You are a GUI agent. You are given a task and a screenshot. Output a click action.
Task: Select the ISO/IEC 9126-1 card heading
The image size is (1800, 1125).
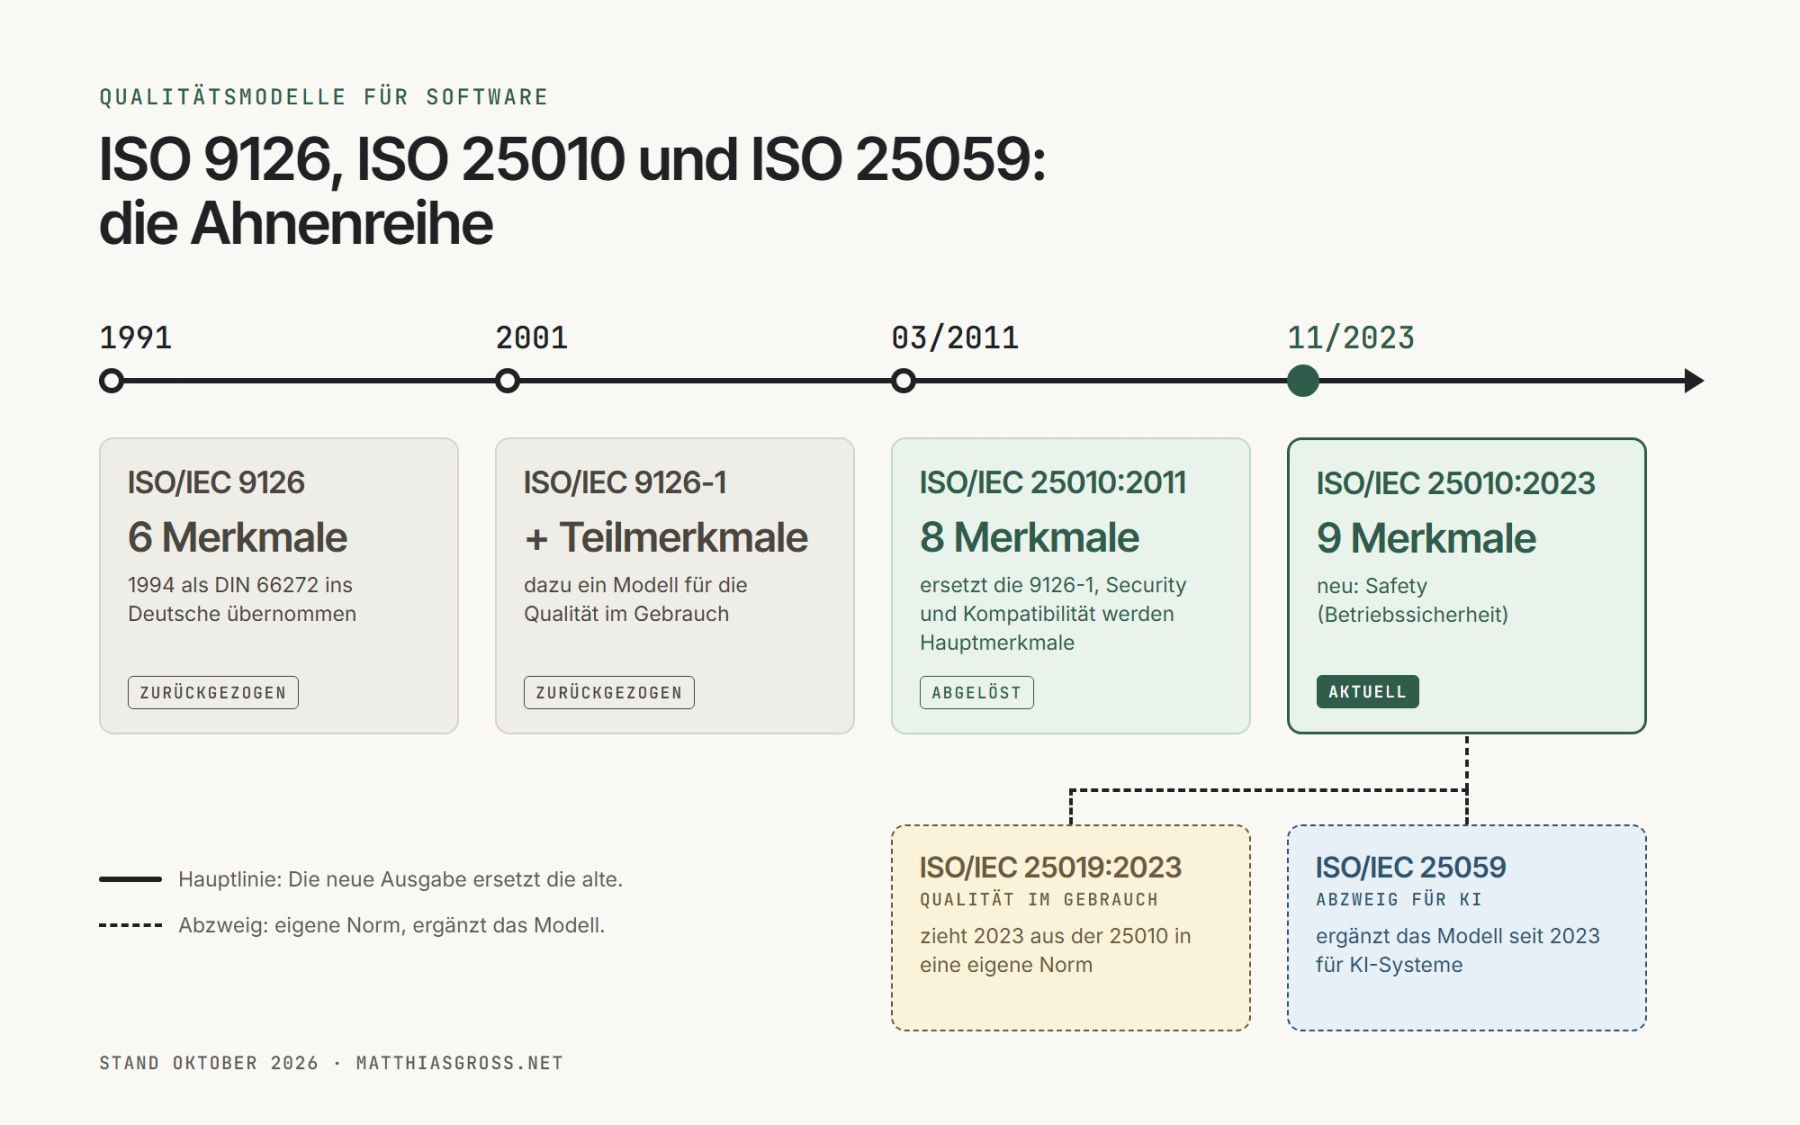625,483
